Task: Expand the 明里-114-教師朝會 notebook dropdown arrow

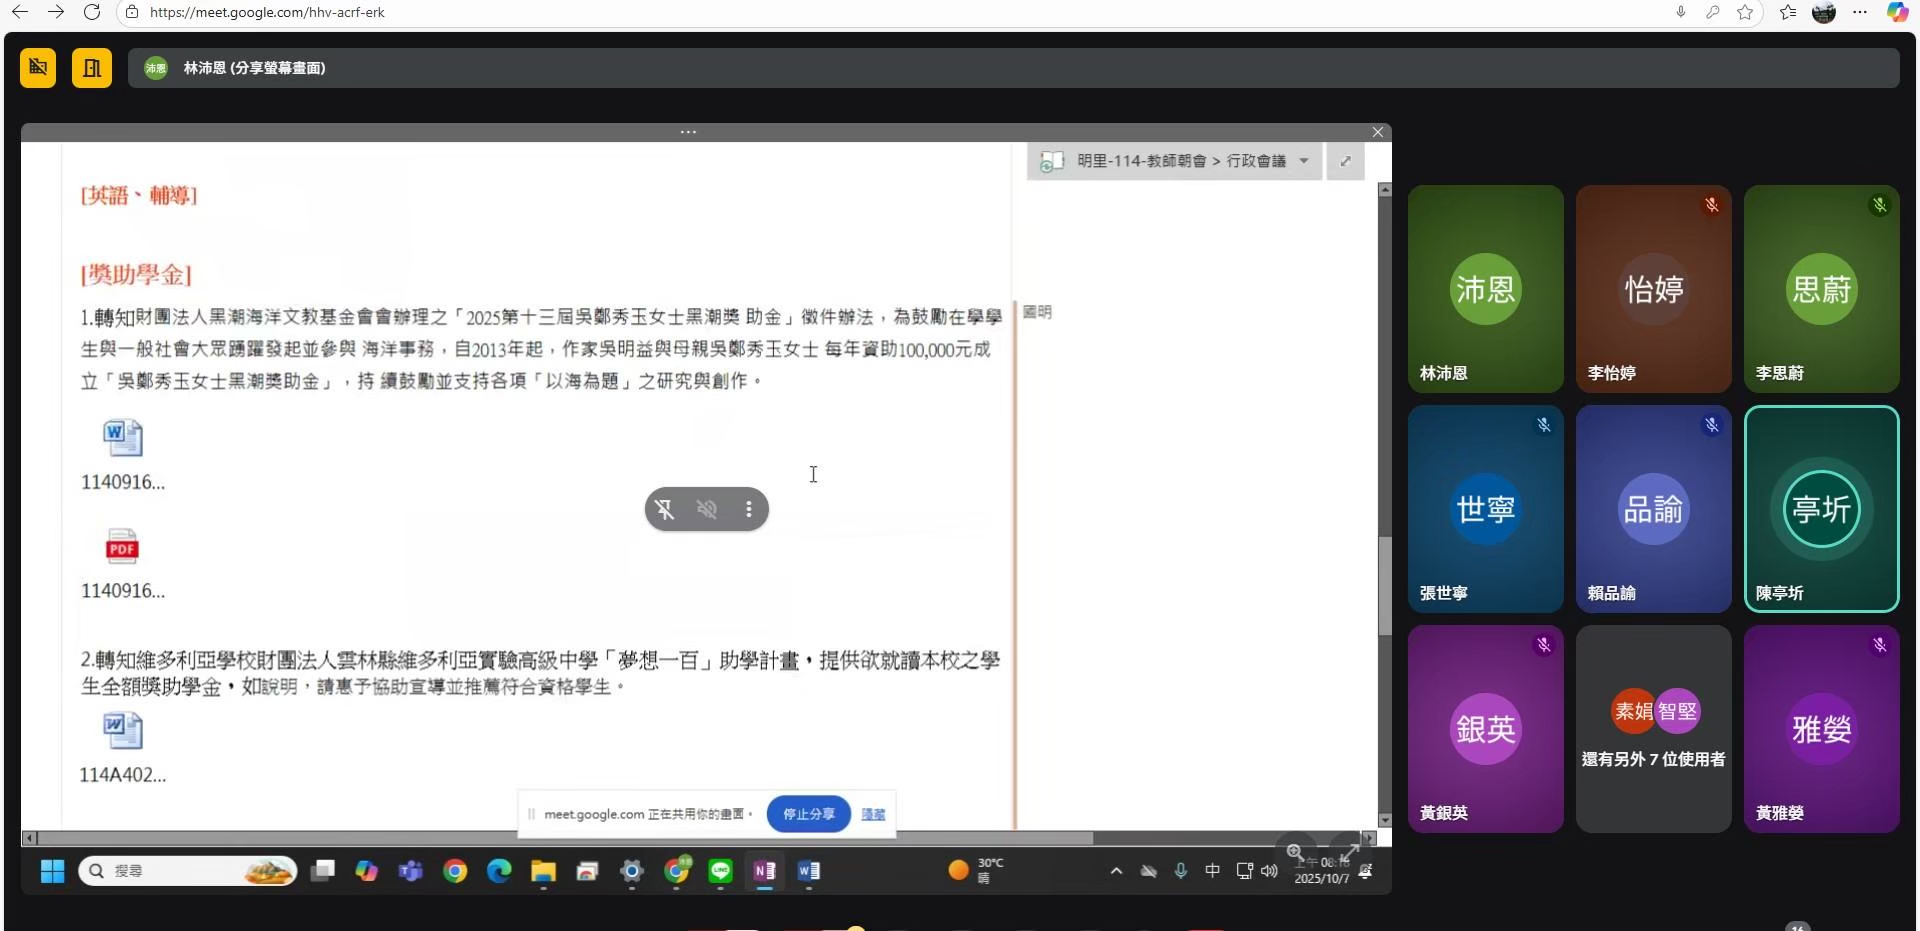Action: (1304, 161)
